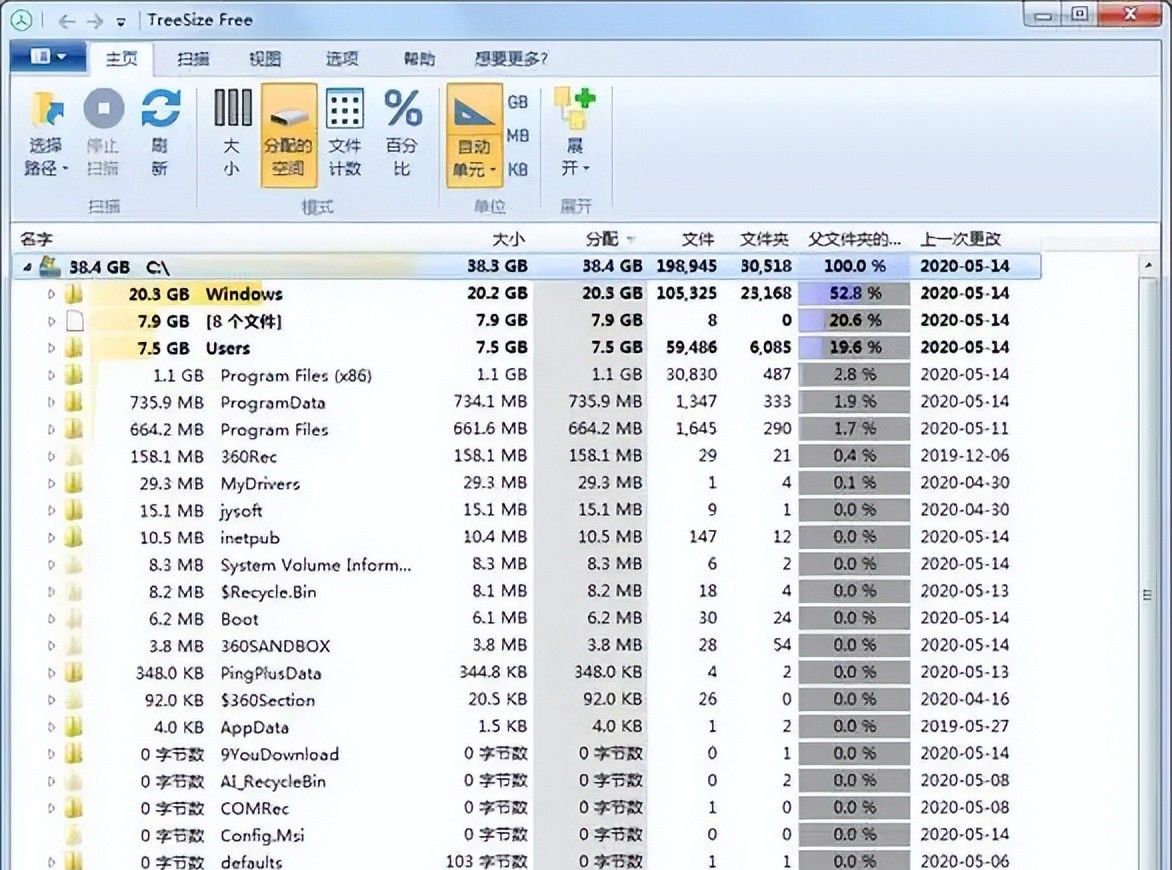Click the 19.6 % bar in Users row
The image size is (1172, 870).
click(854, 347)
